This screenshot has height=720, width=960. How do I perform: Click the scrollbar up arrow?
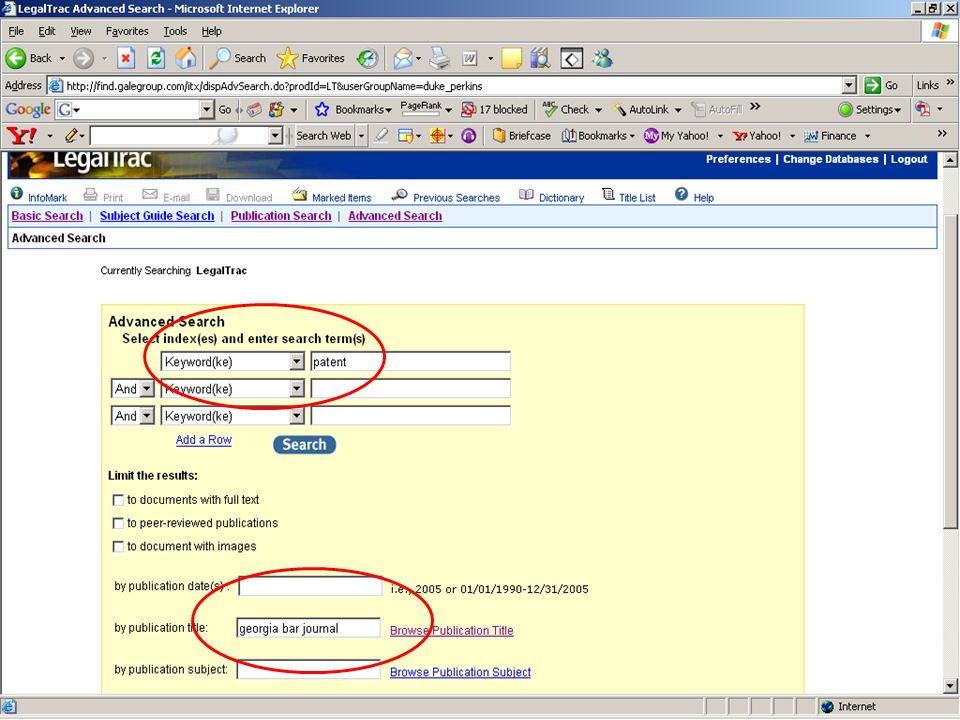(x=950, y=160)
